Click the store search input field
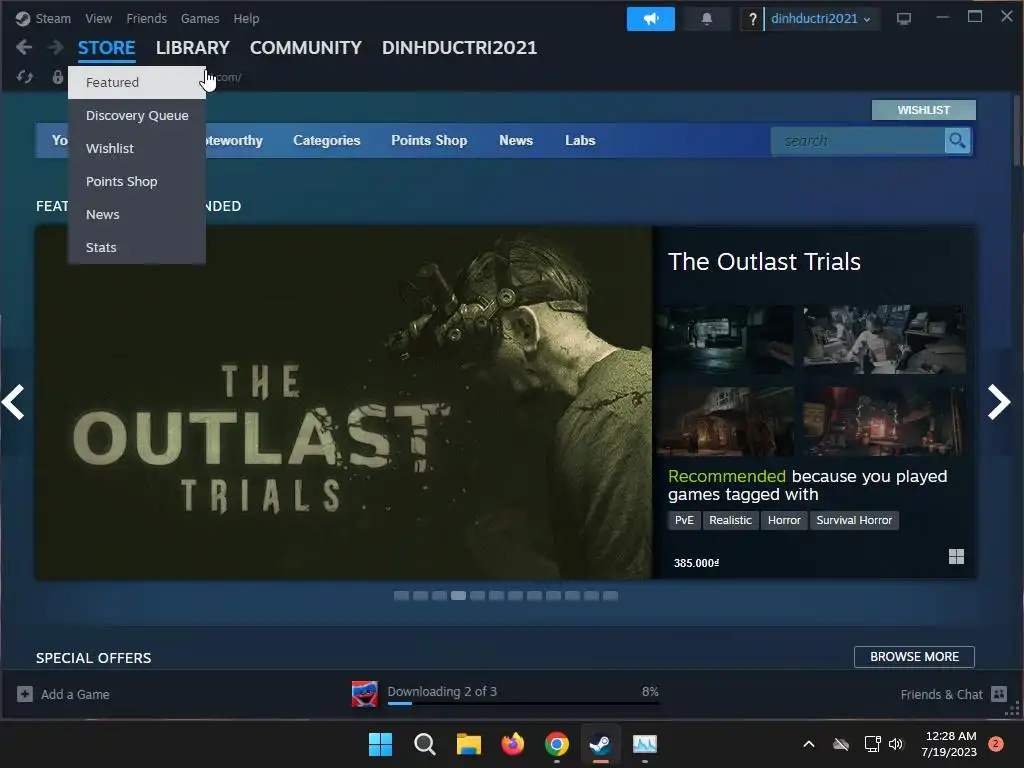The width and height of the screenshot is (1024, 768). (858, 140)
